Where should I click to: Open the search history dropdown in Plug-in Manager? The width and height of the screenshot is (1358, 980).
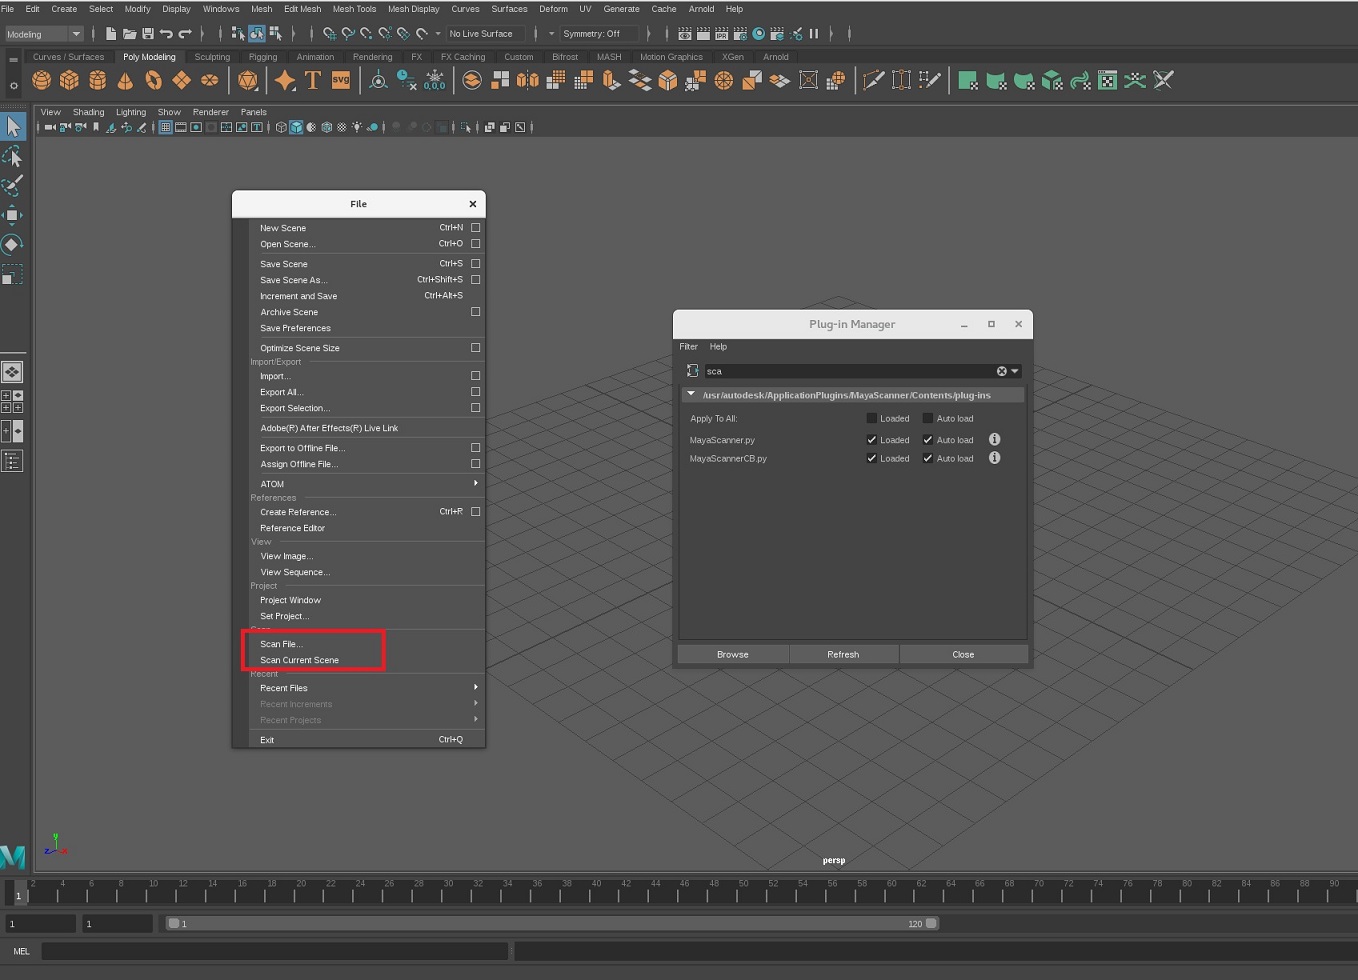pos(1013,371)
